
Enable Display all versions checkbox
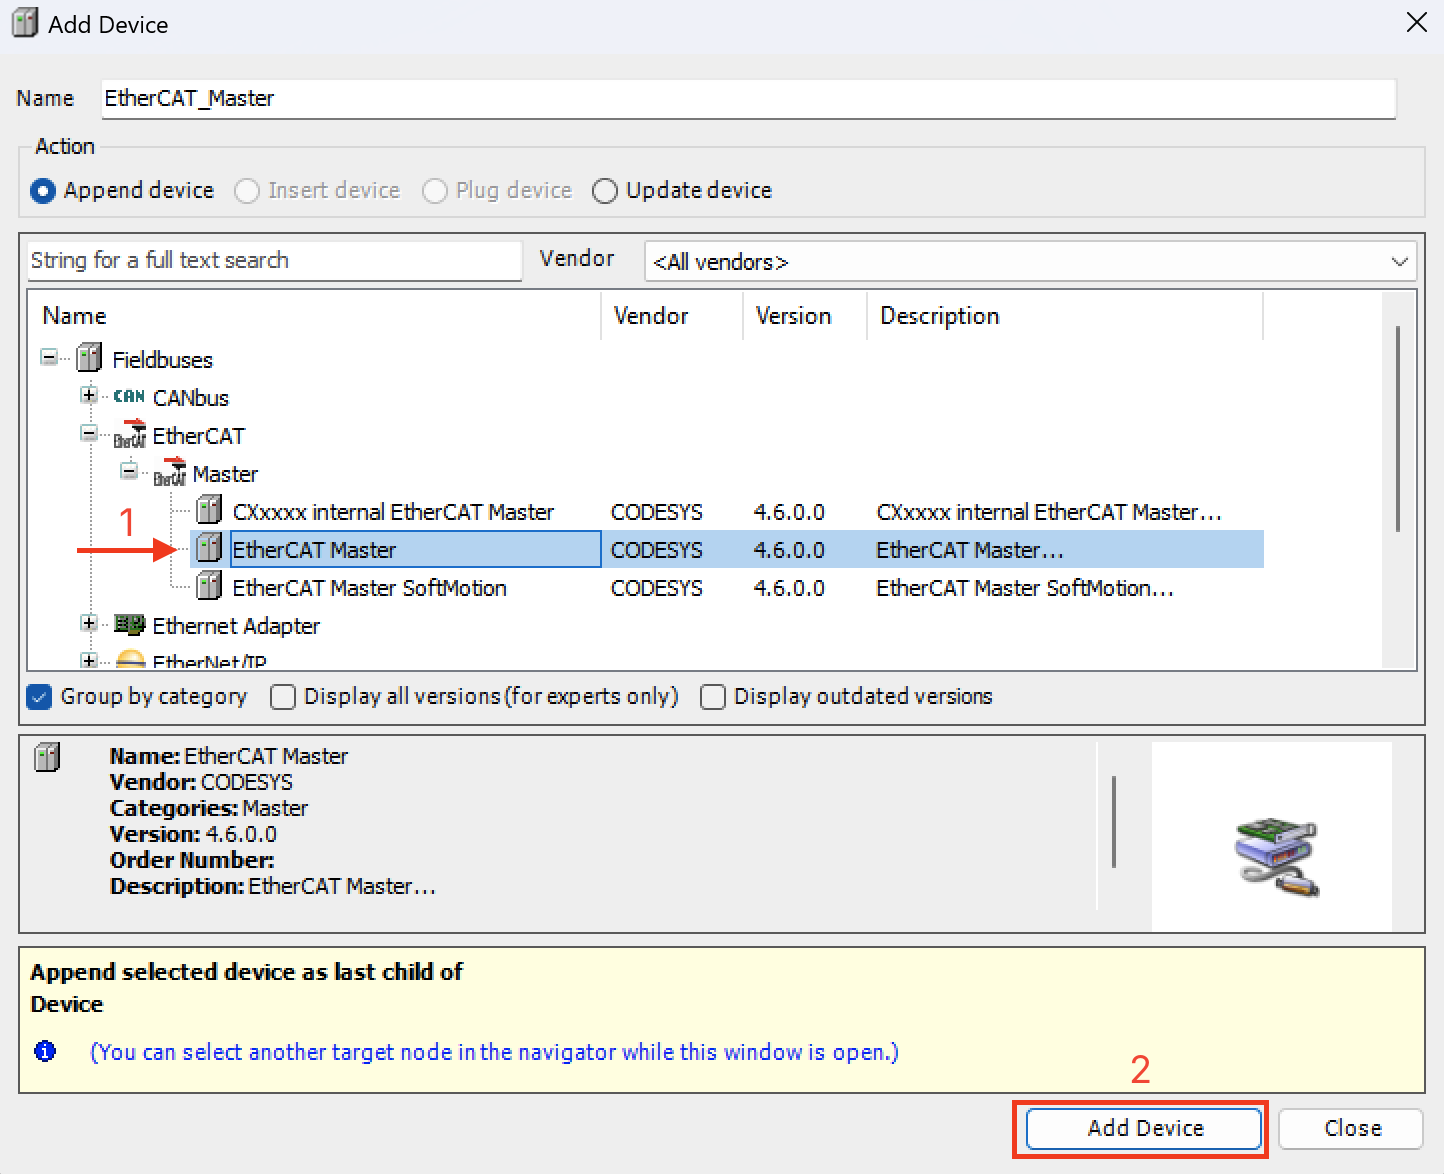[x=283, y=697]
